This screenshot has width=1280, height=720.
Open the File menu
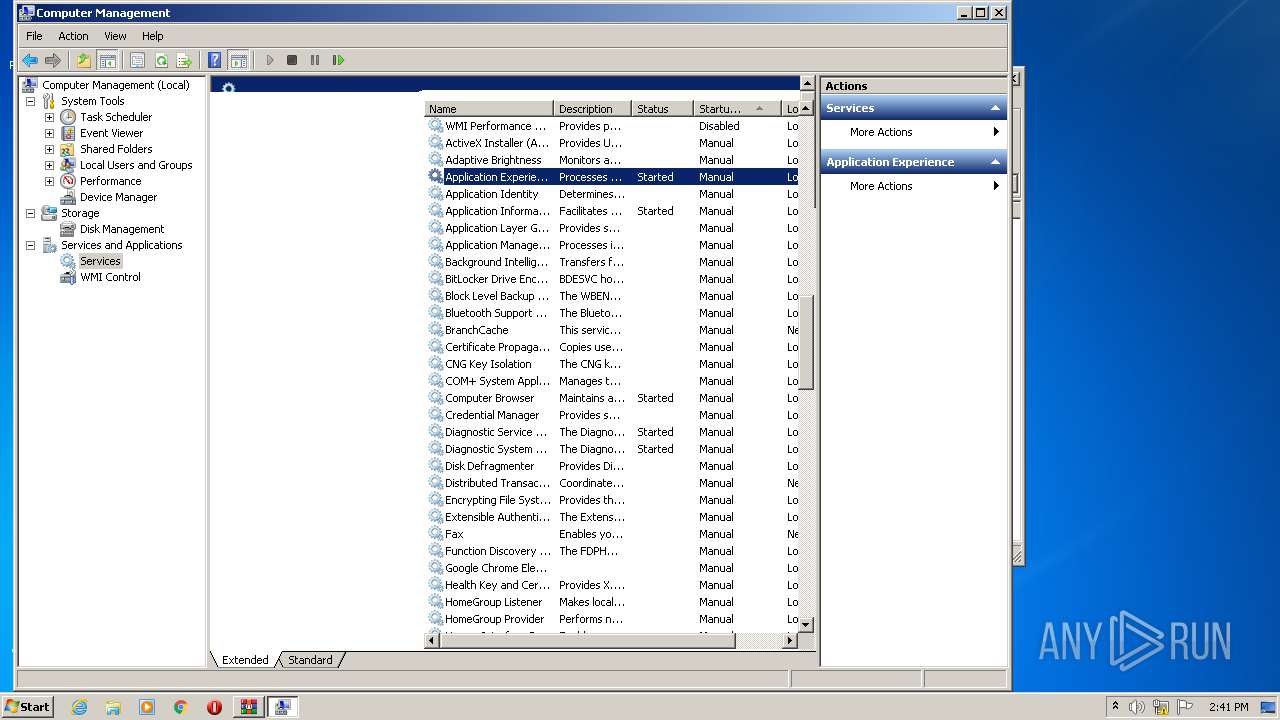(x=34, y=36)
